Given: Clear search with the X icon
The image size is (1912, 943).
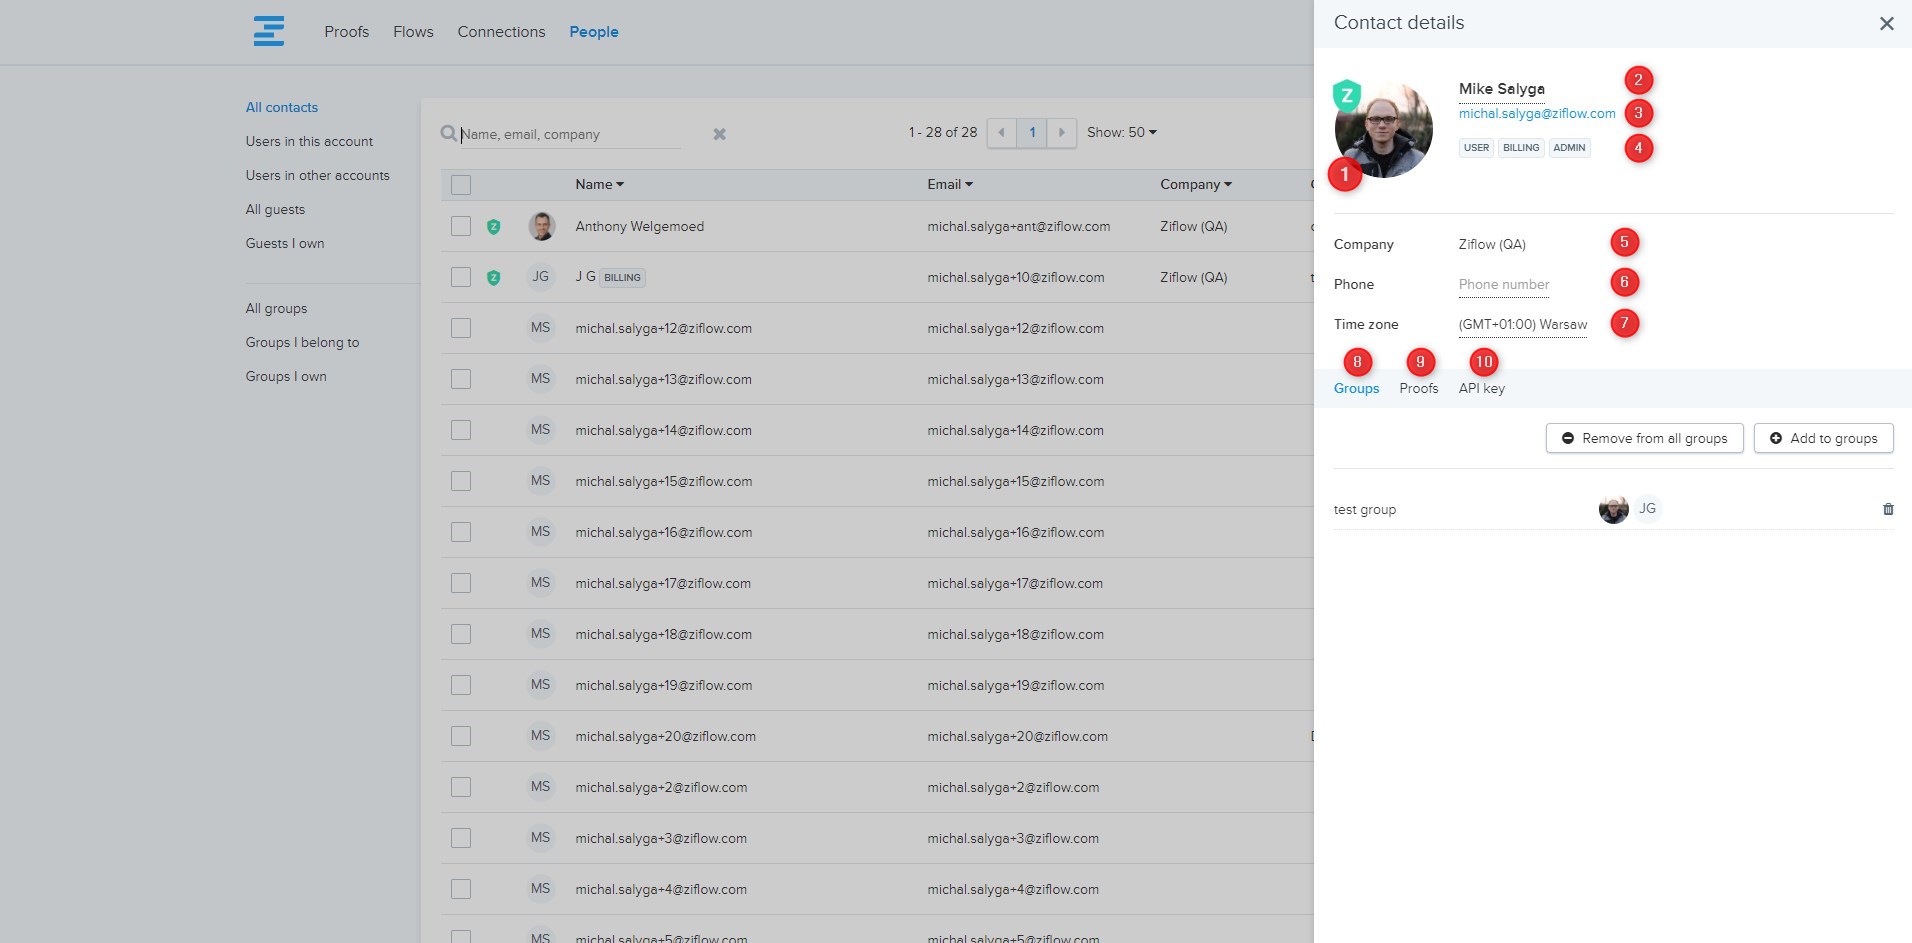Looking at the screenshot, I should point(719,134).
